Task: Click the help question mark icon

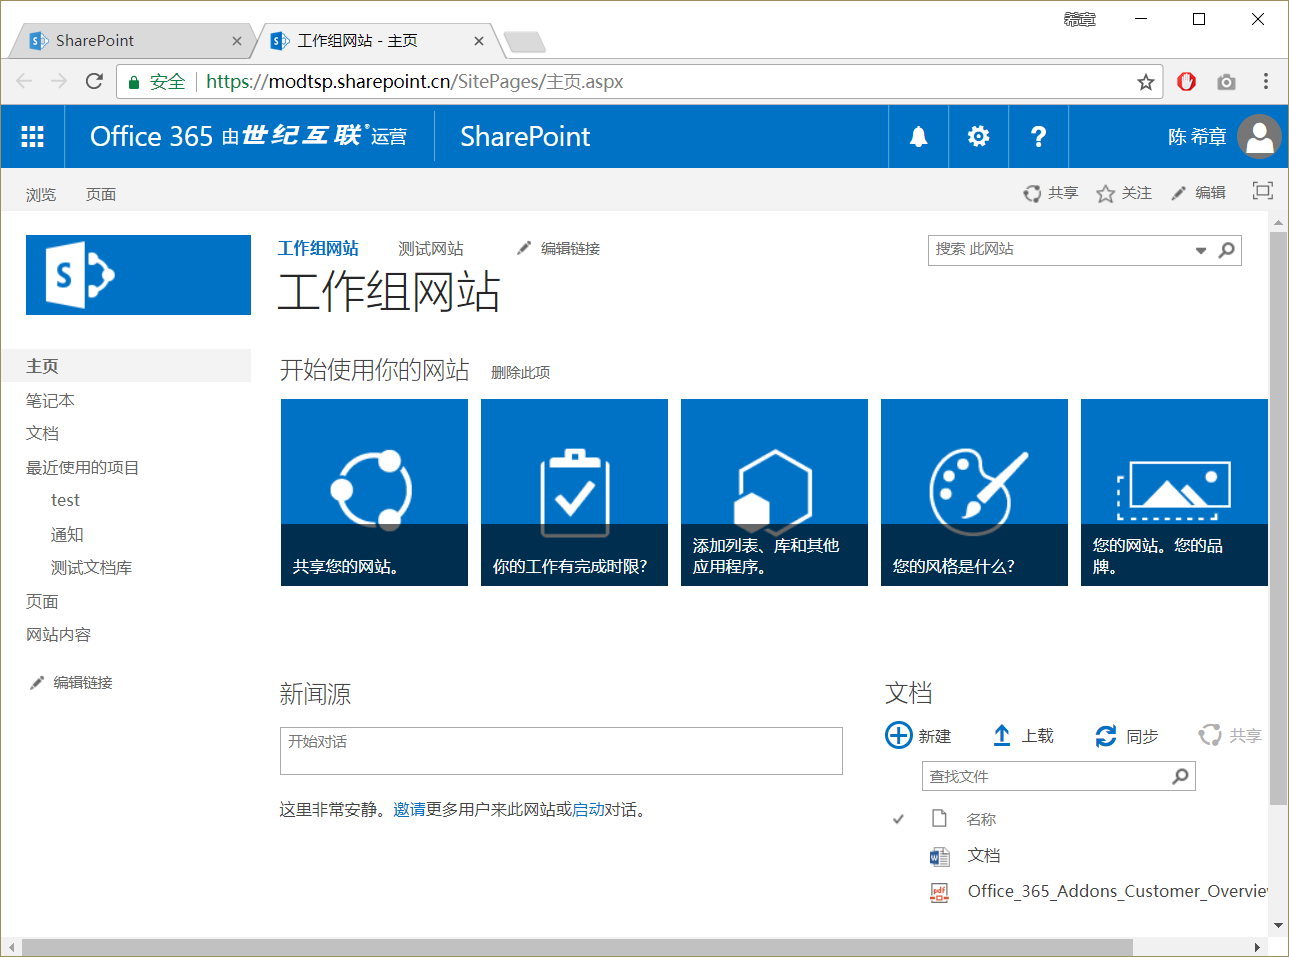Action: (x=1038, y=136)
